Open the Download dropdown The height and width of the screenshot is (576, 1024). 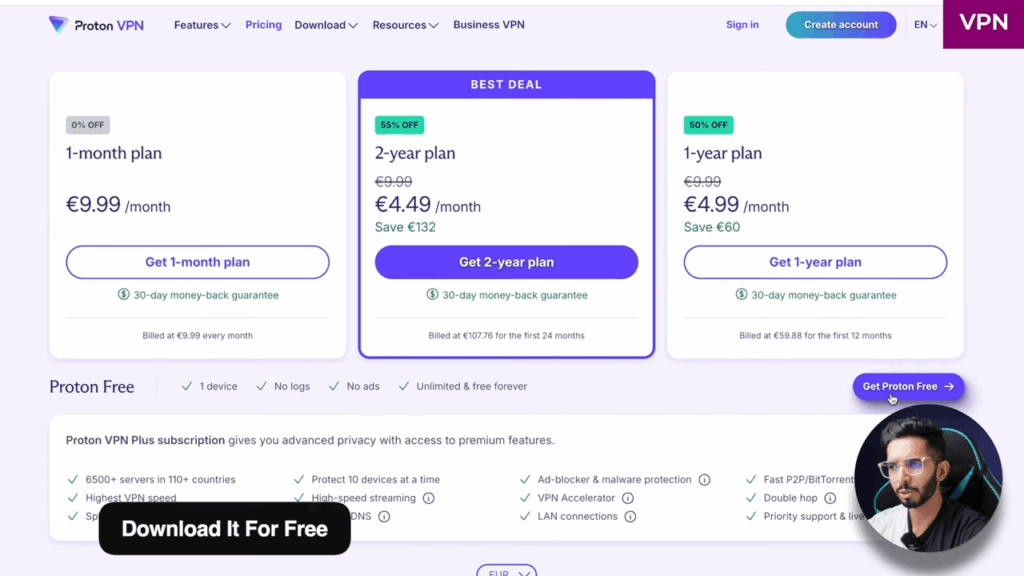[325, 25]
